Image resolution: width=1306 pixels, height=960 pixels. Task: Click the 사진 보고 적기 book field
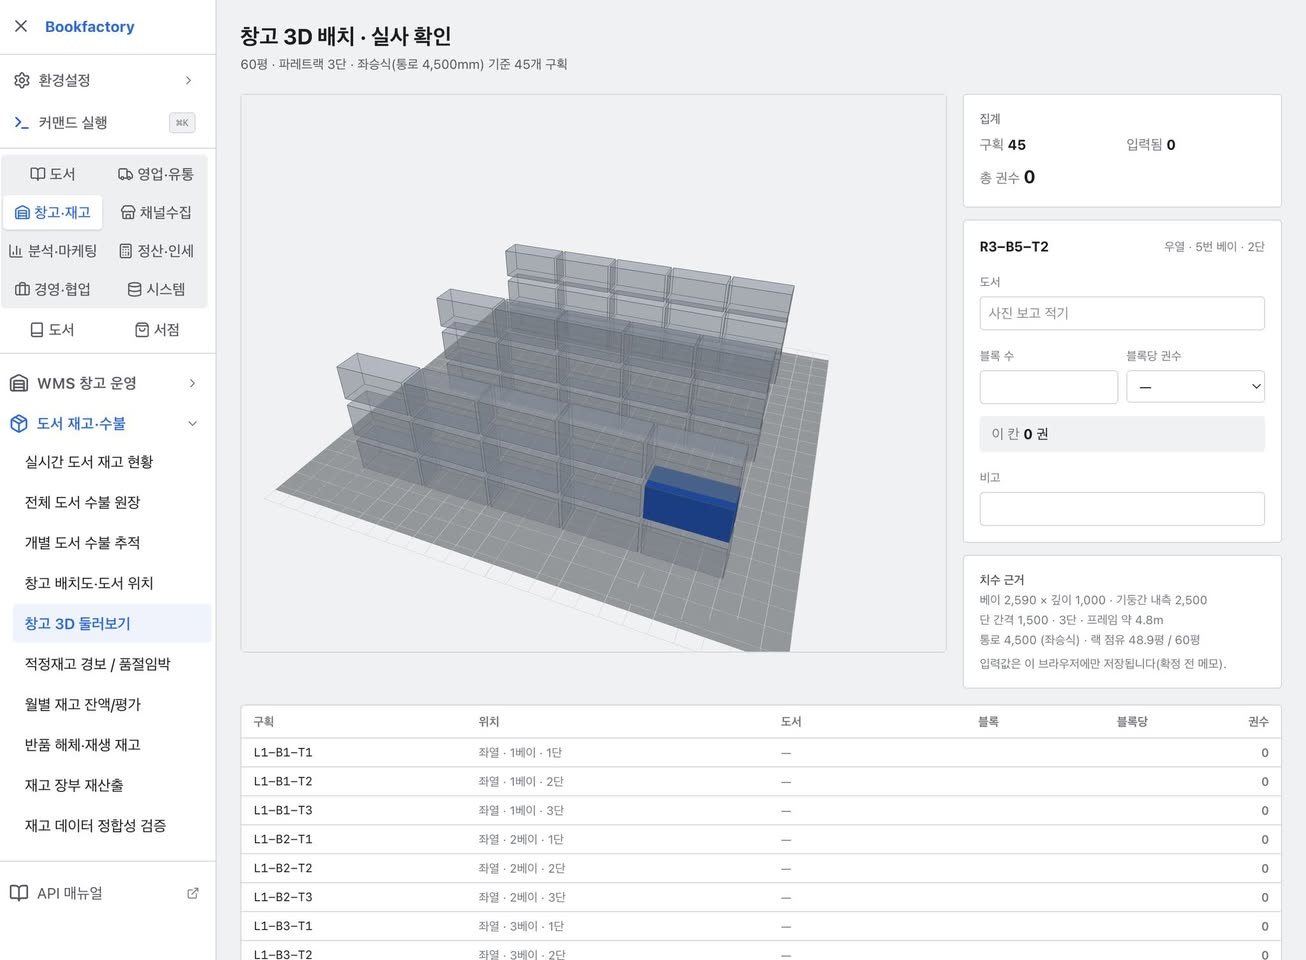pos(1122,313)
